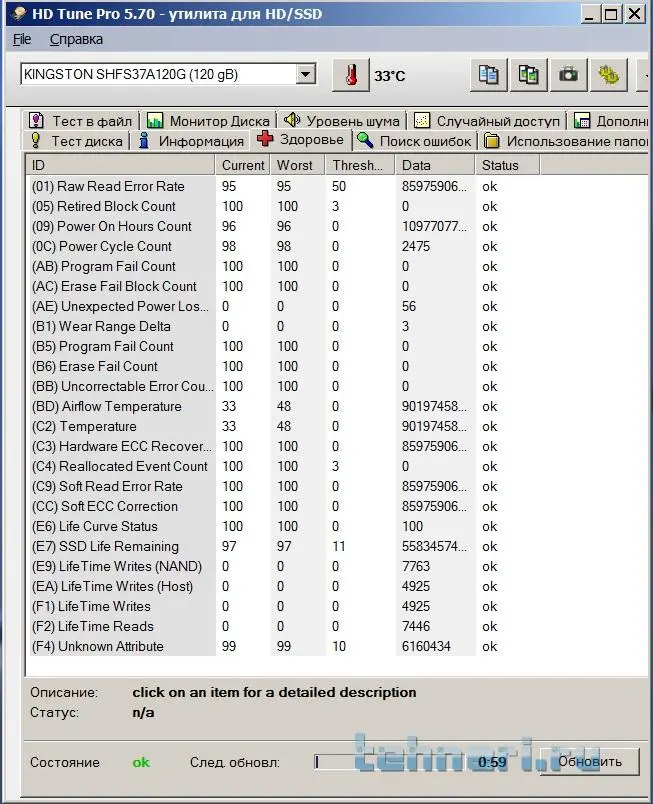The image size is (653, 804).
Task: Select the (AC) Erase Fail Block Count row
Action: point(336,286)
